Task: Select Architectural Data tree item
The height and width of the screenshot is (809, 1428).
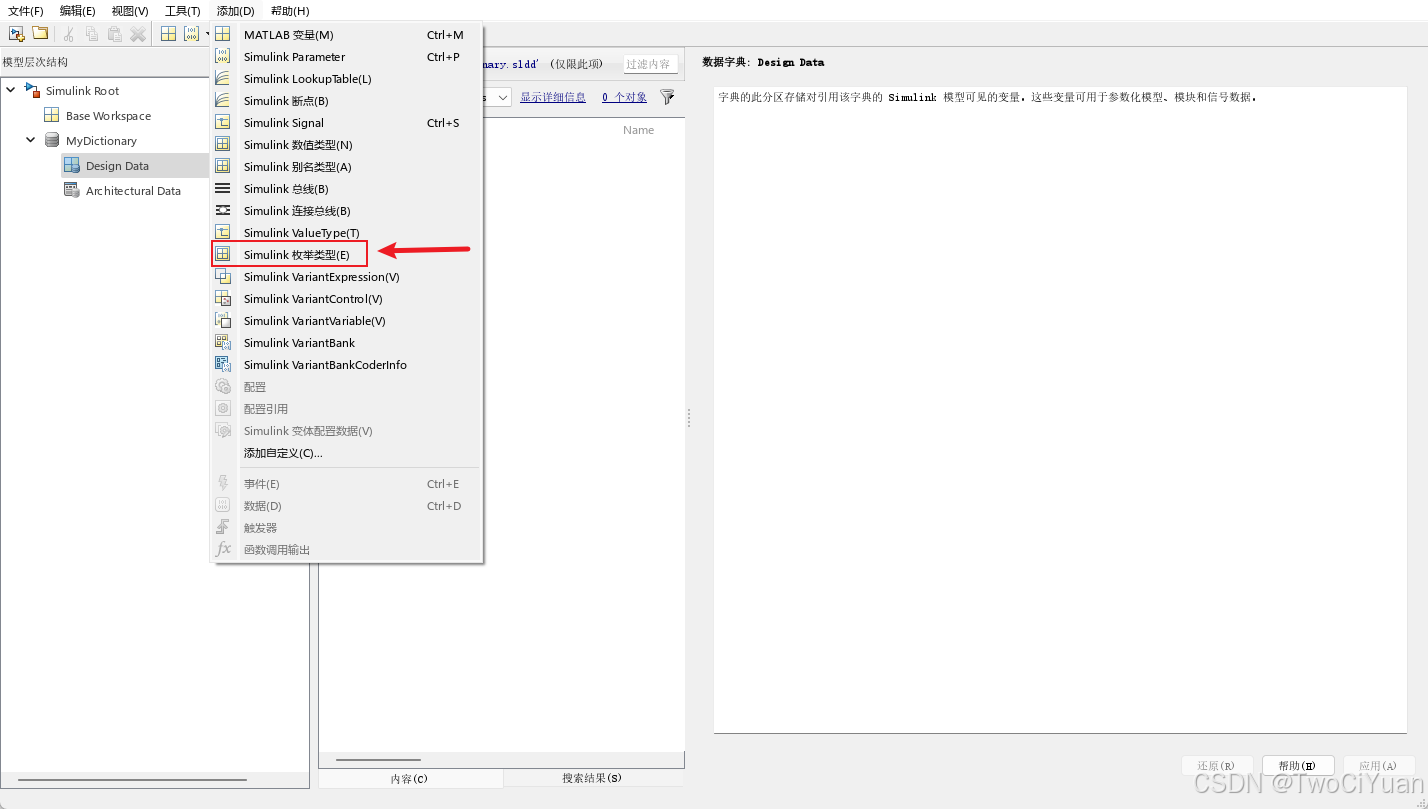Action: coord(133,190)
